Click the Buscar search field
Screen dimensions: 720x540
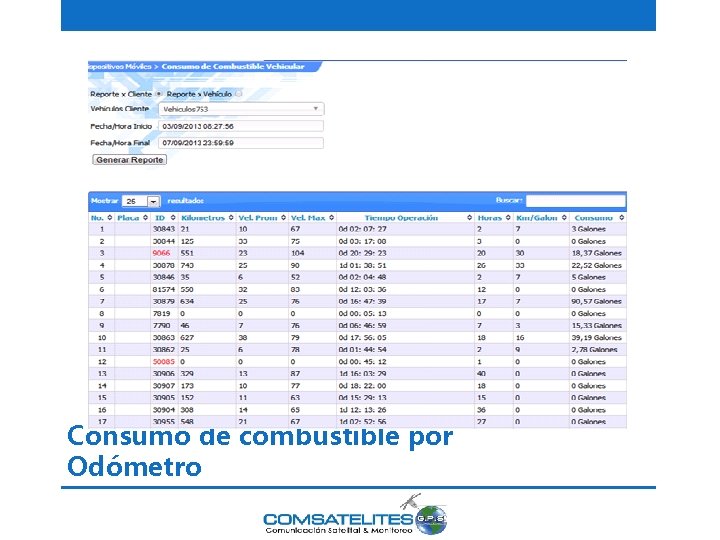pos(575,201)
